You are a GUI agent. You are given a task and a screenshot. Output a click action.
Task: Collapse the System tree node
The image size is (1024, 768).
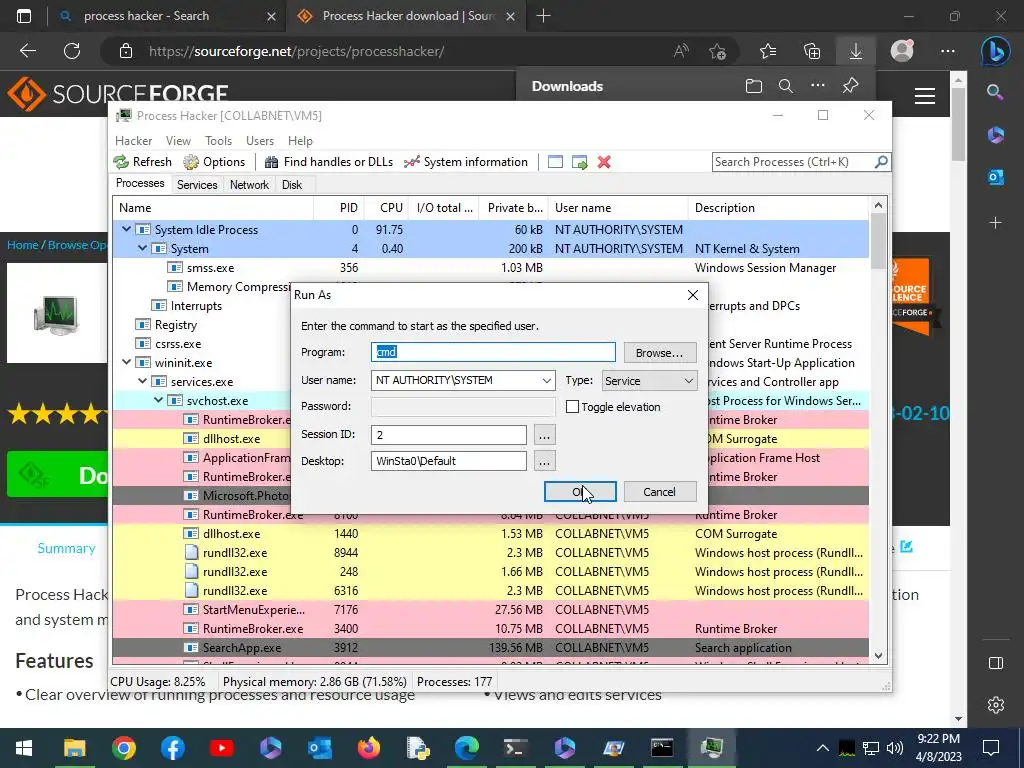tap(142, 248)
